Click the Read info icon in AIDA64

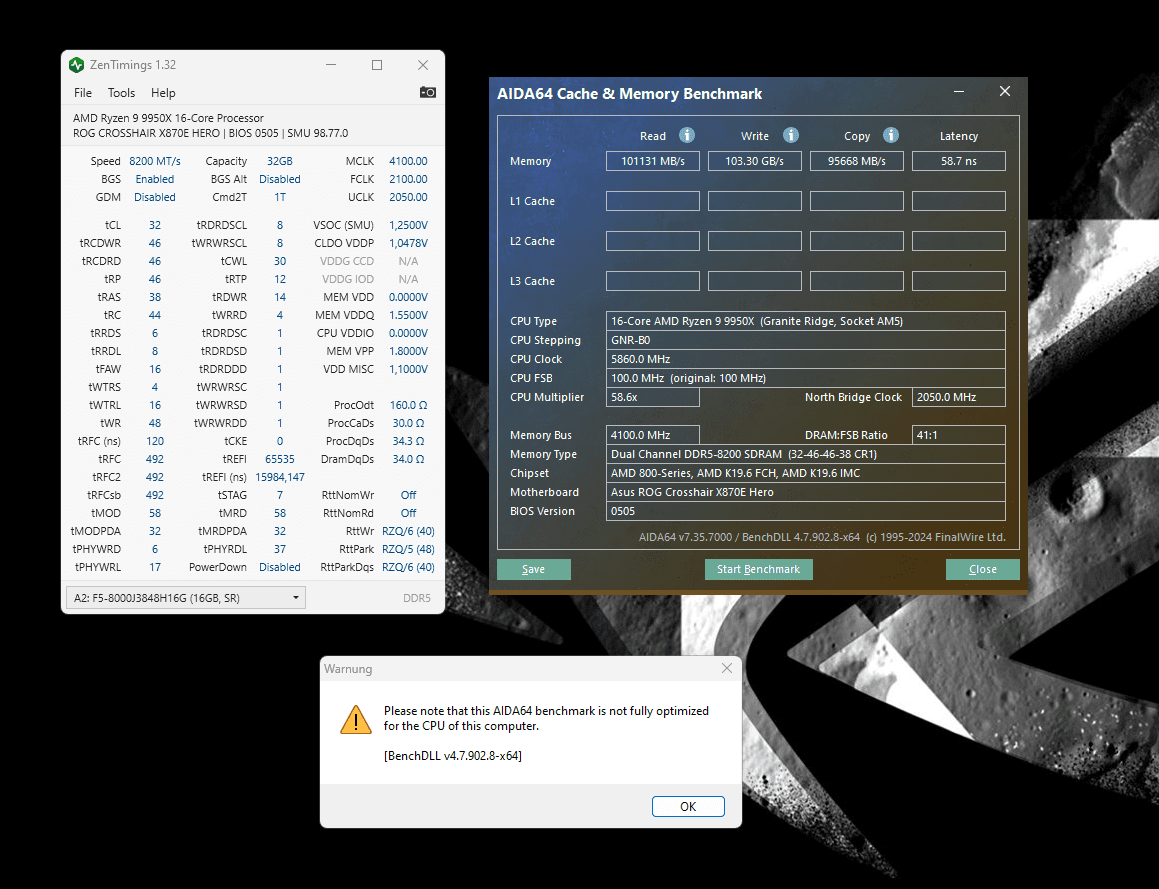(x=687, y=135)
